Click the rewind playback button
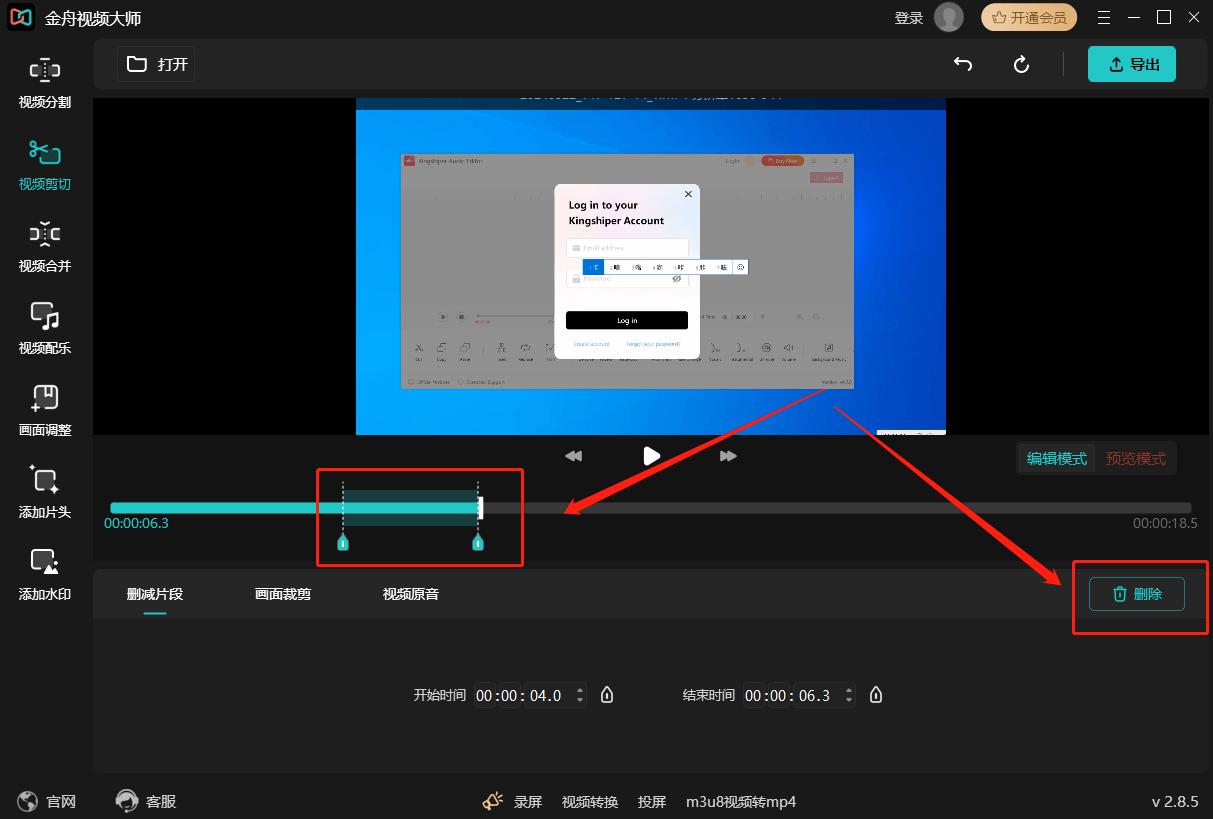 (x=573, y=456)
